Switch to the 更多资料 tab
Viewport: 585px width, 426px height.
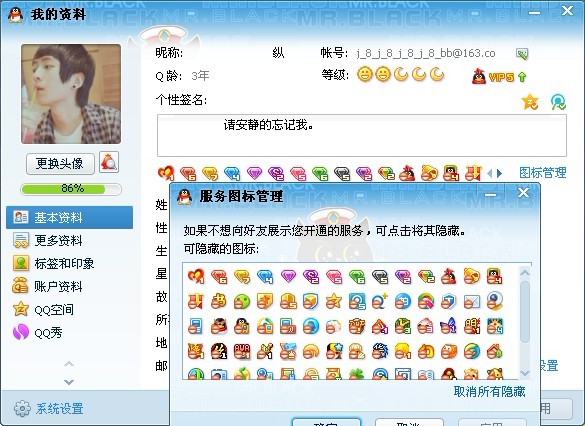tap(69, 241)
